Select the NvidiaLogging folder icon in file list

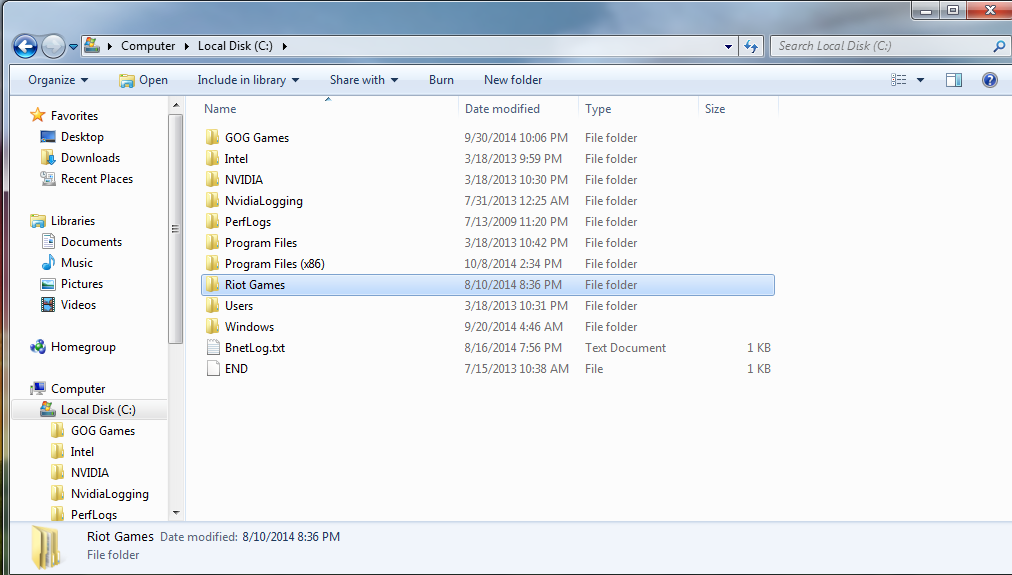coord(212,201)
